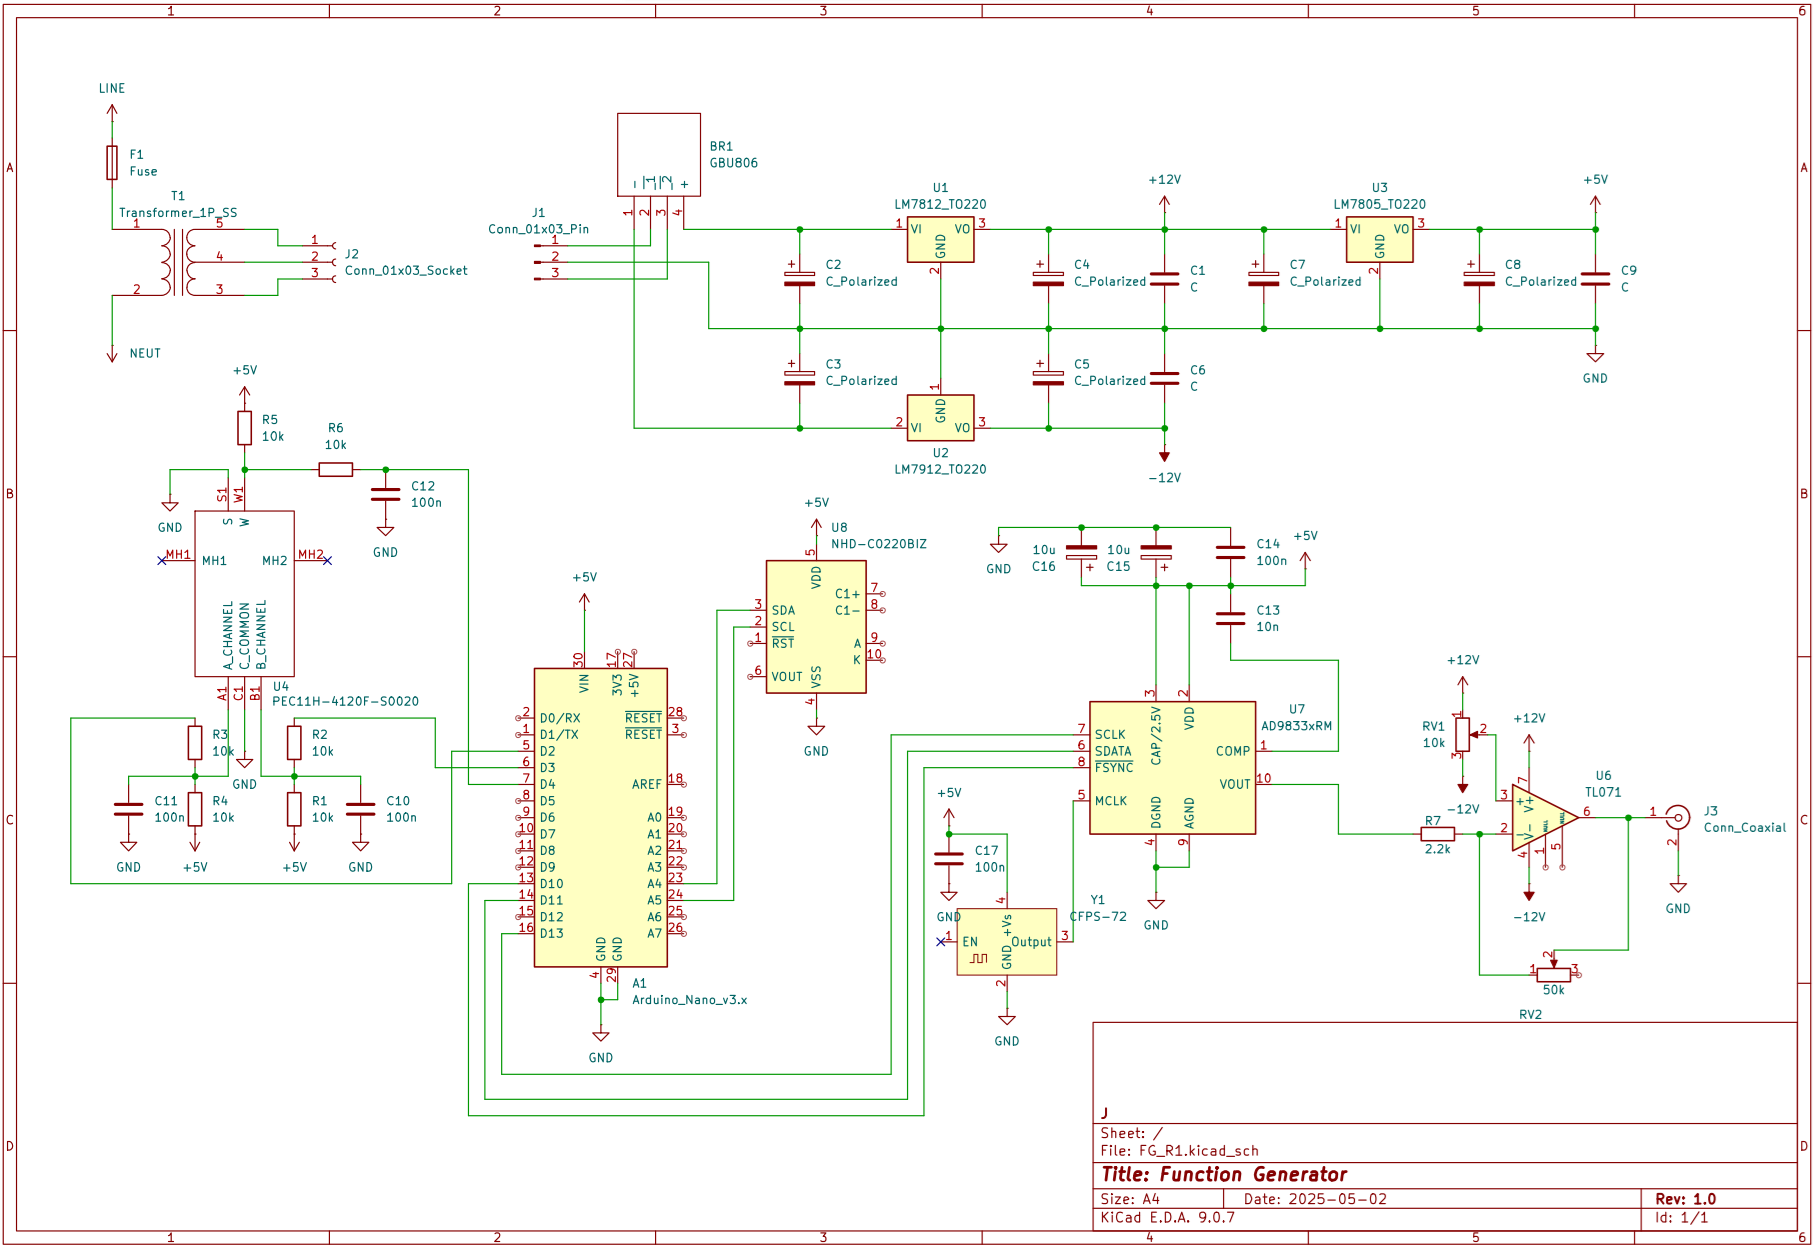Click the no-connect X on encoder MH1 pin
The image size is (1816, 1249).
pos(162,561)
